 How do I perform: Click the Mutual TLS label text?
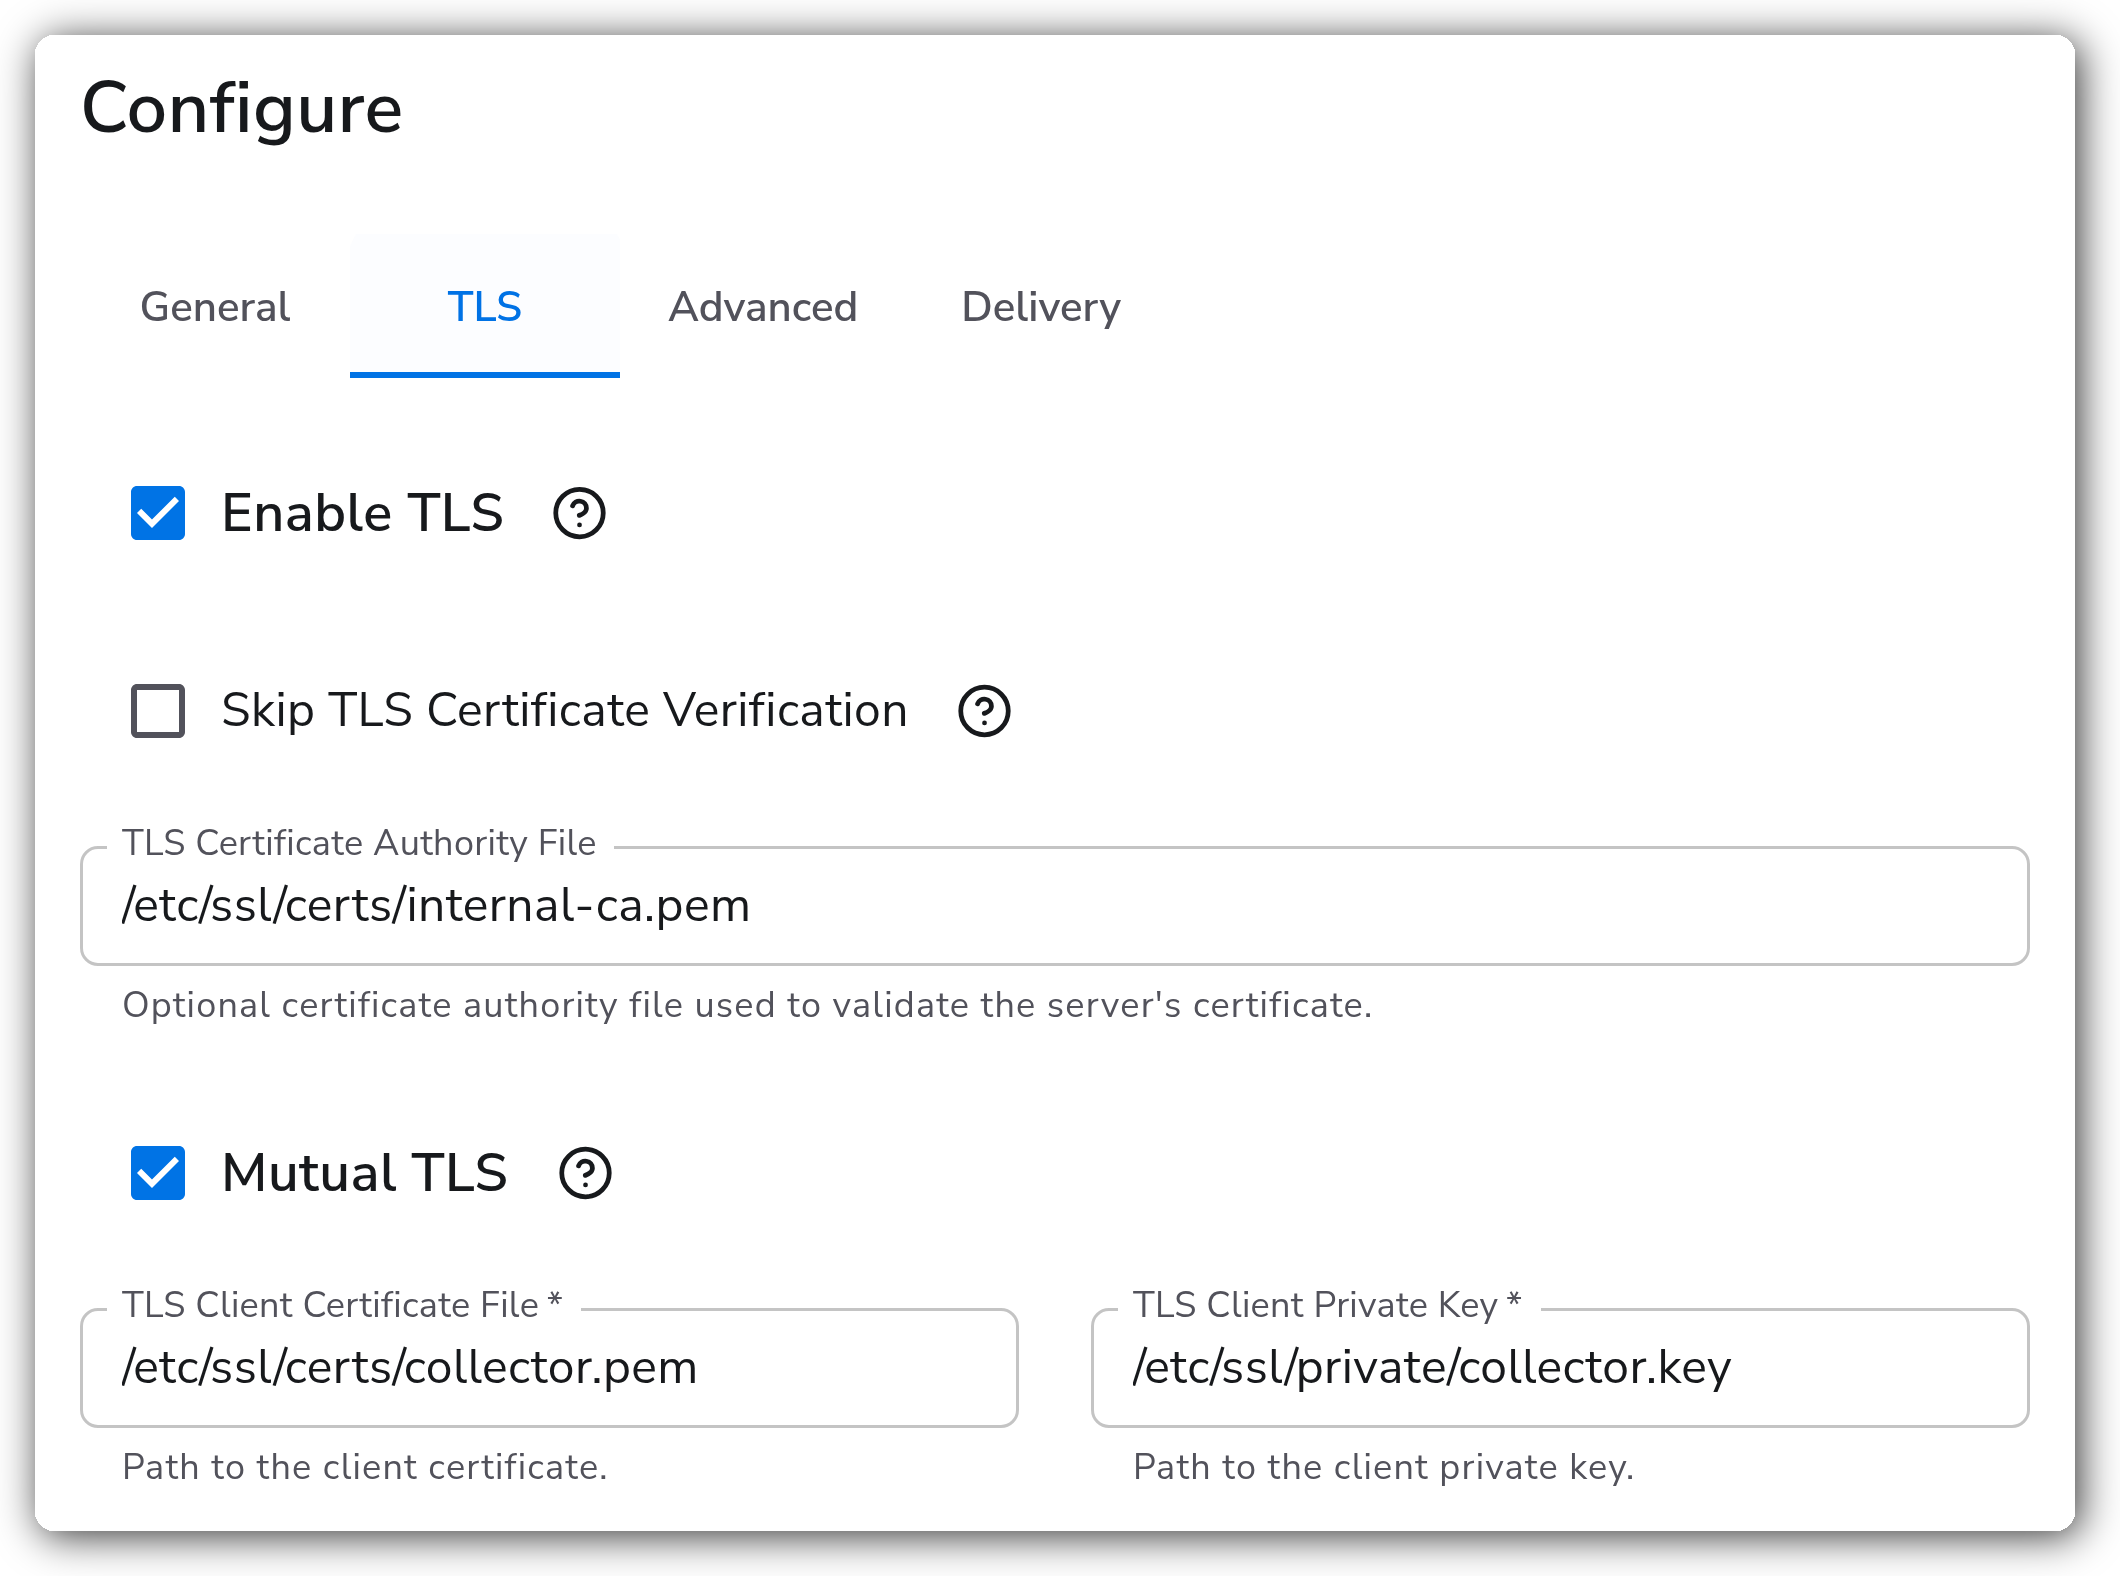click(364, 1173)
